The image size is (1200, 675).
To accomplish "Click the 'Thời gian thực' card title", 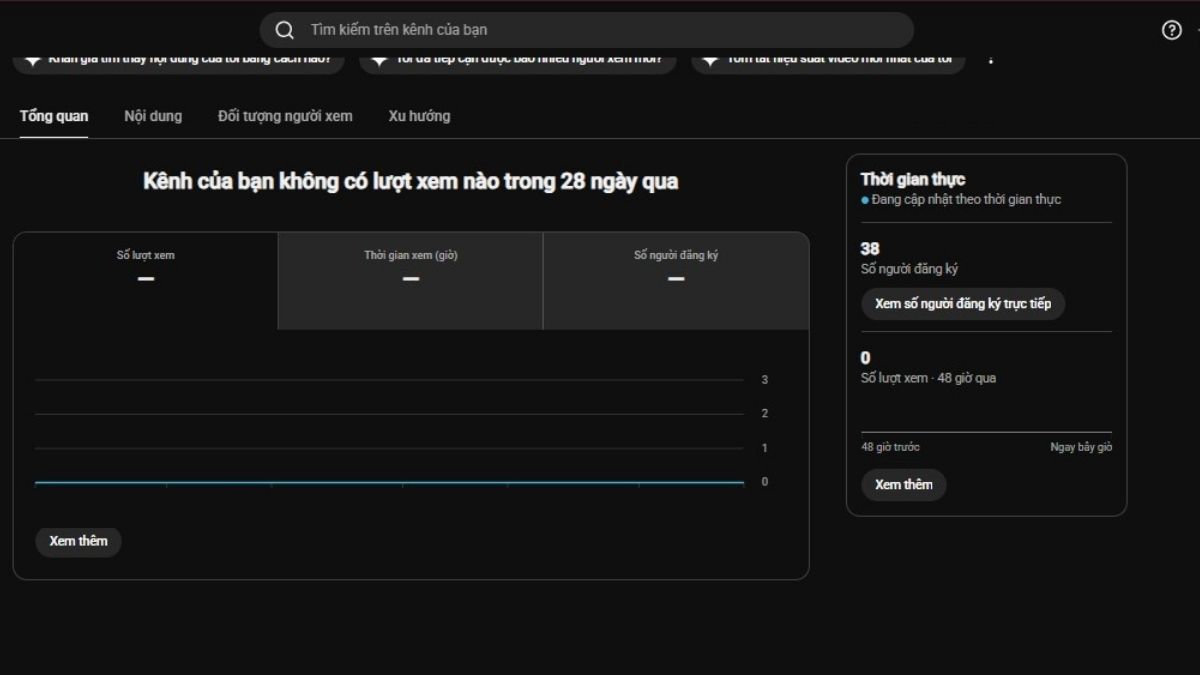I will point(913,179).
